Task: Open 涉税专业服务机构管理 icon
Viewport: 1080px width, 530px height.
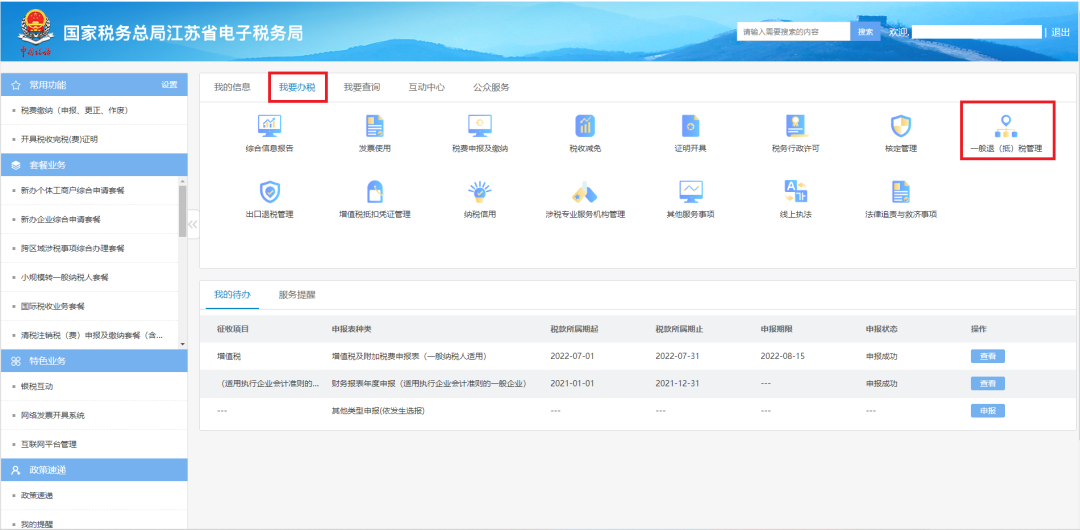Action: pos(585,192)
